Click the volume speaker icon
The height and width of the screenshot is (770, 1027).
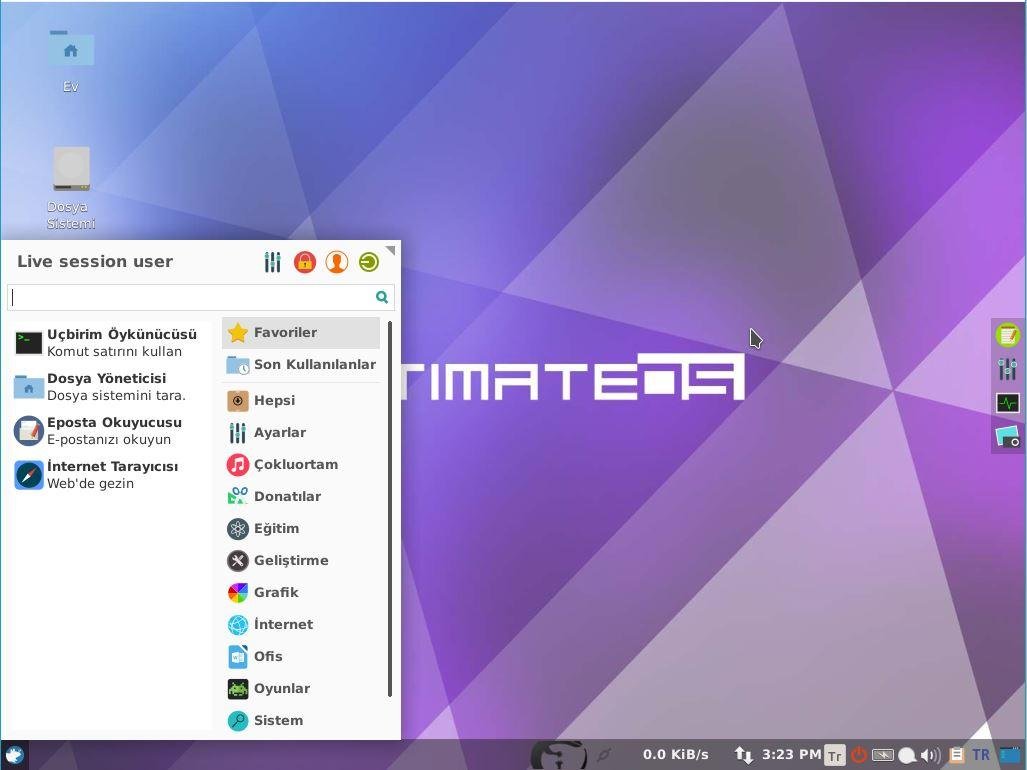930,756
